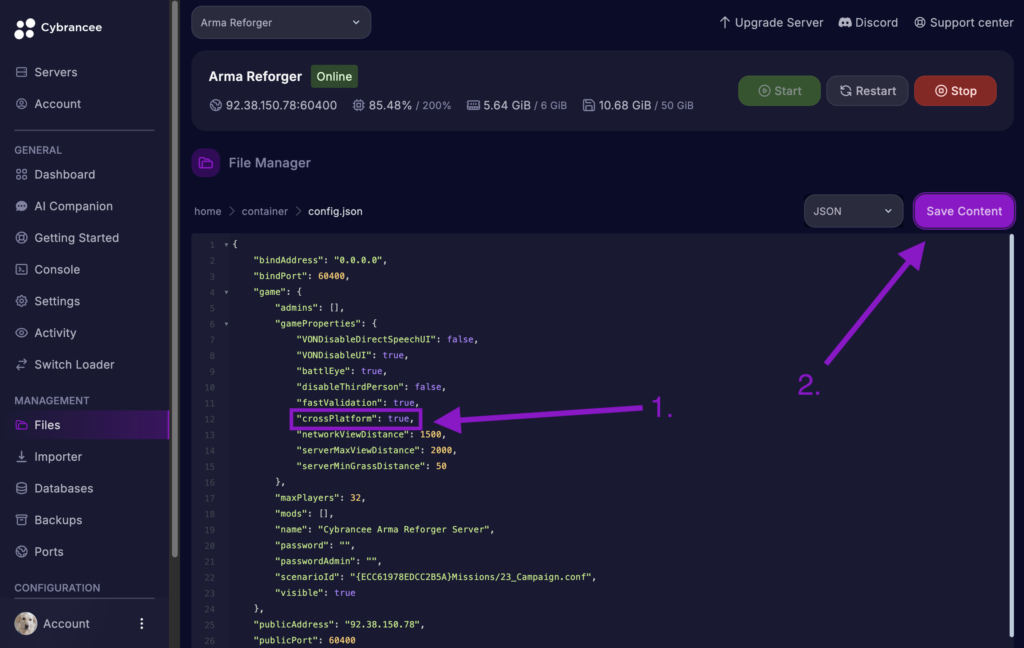Open the Discord link

[x=868, y=23]
